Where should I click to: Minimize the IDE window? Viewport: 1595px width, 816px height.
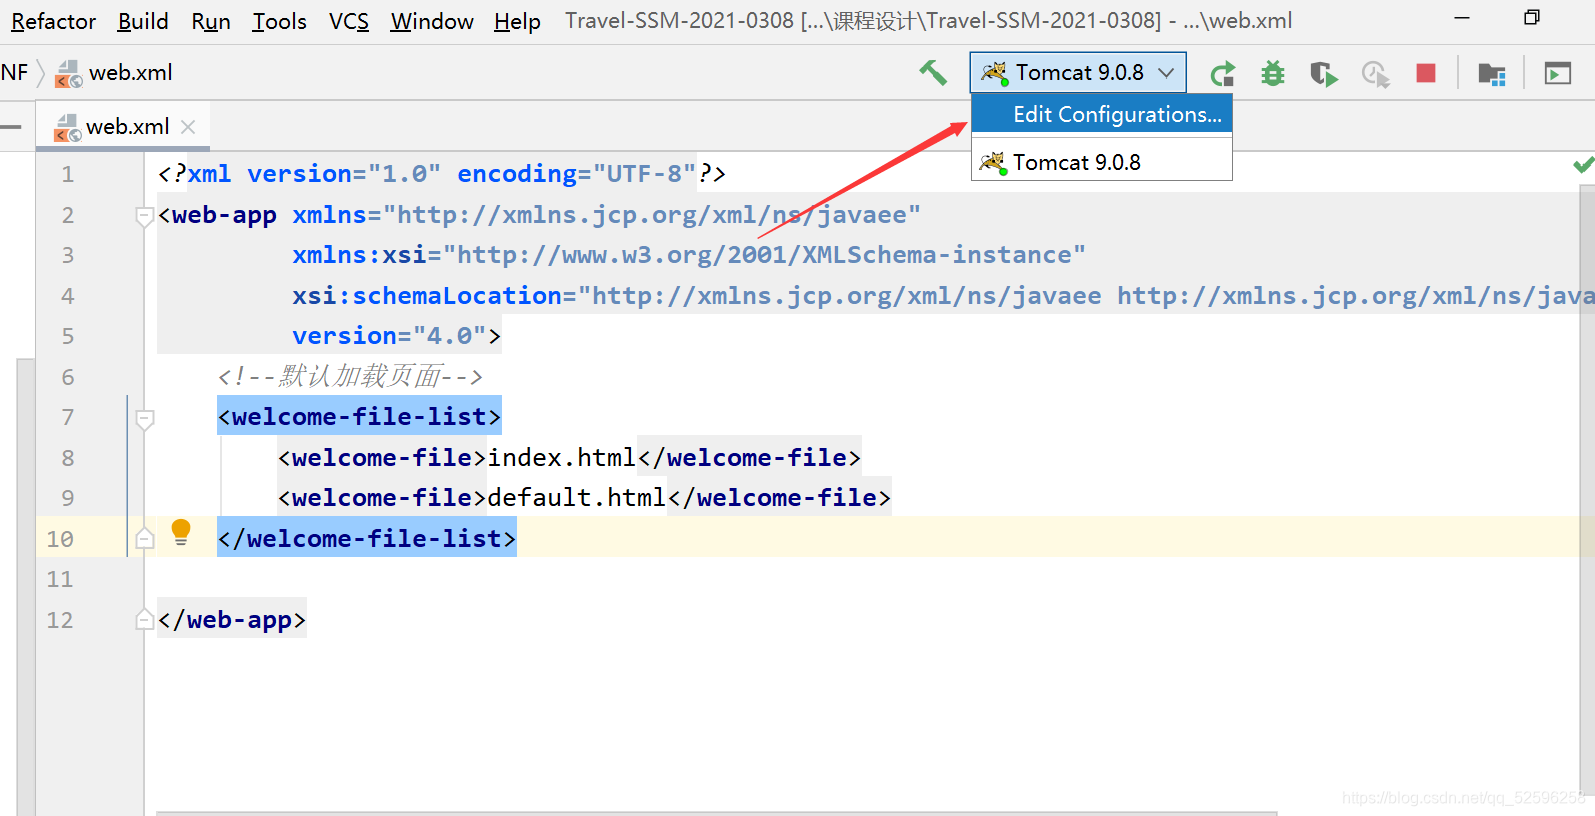tap(1462, 18)
